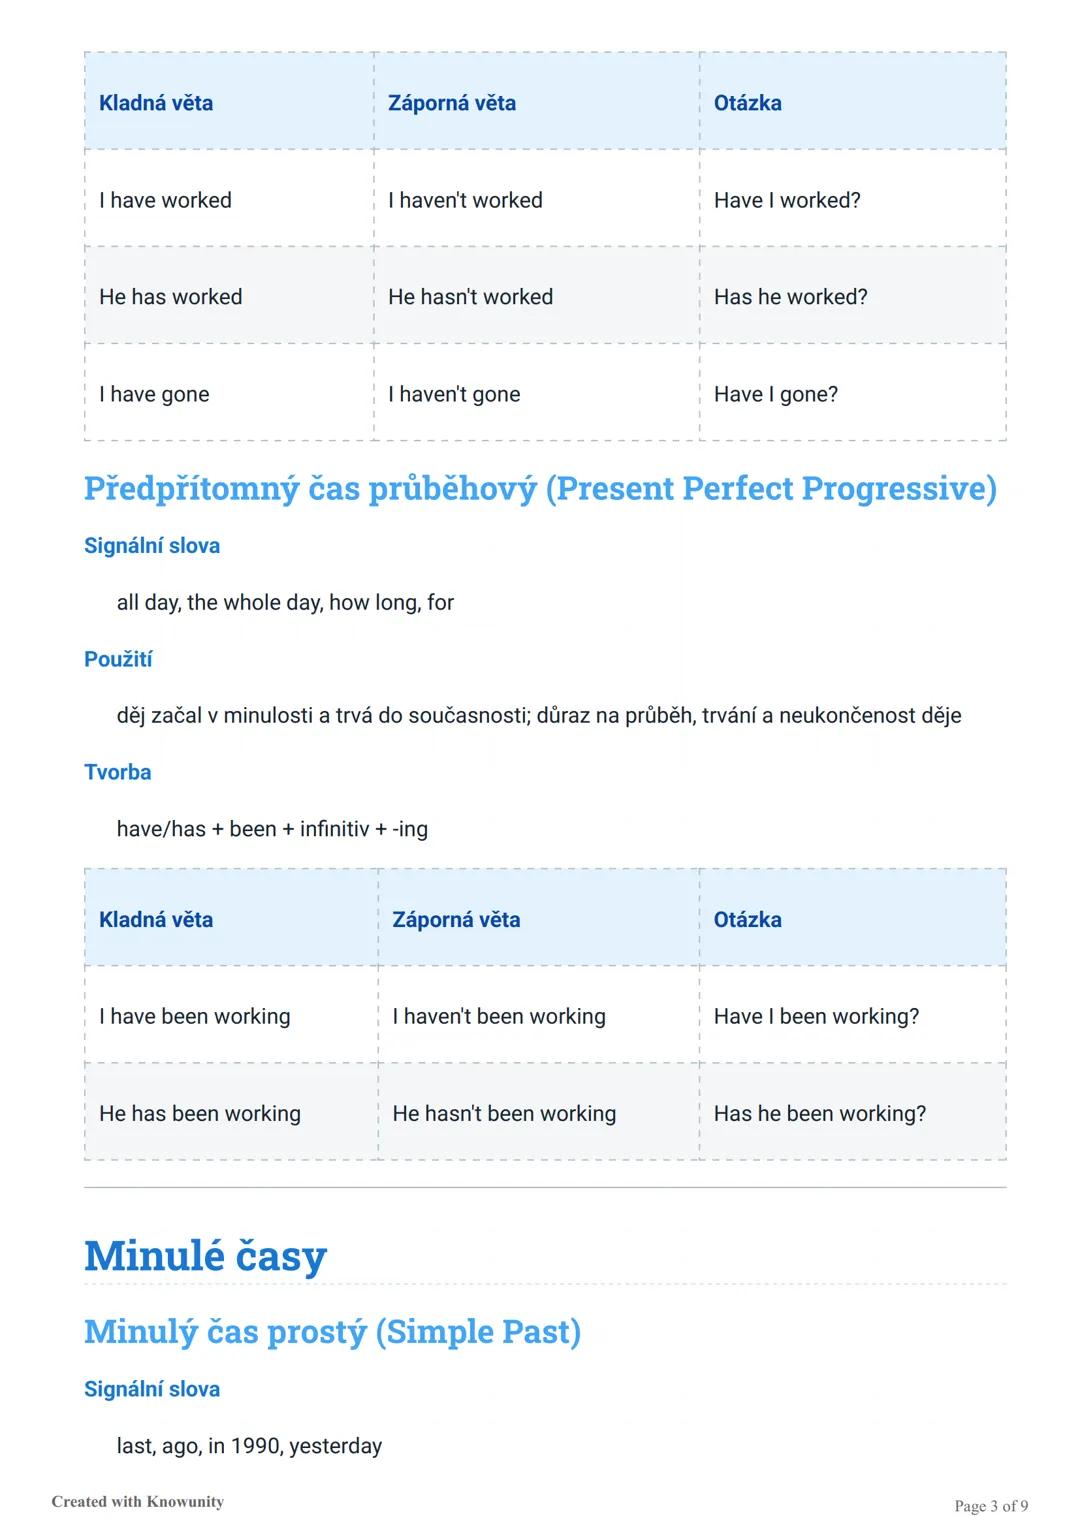This screenshot has width=1080, height=1527.
Task: Click the "have/has + been + infinitiv + -ing" line
Action: 272,829
